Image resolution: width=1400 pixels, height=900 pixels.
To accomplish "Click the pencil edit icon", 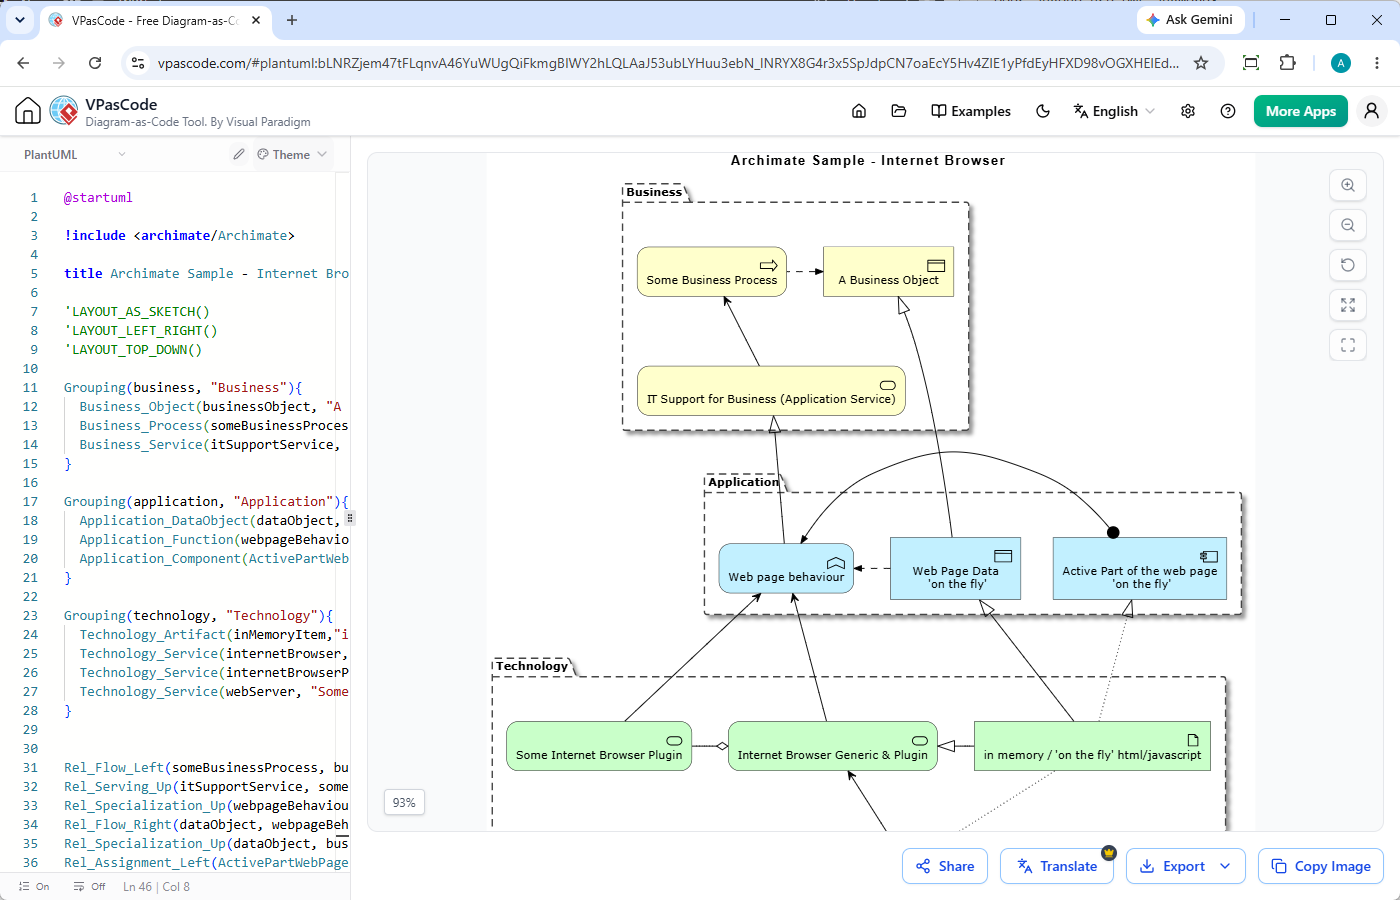I will pyautogui.click(x=239, y=154).
